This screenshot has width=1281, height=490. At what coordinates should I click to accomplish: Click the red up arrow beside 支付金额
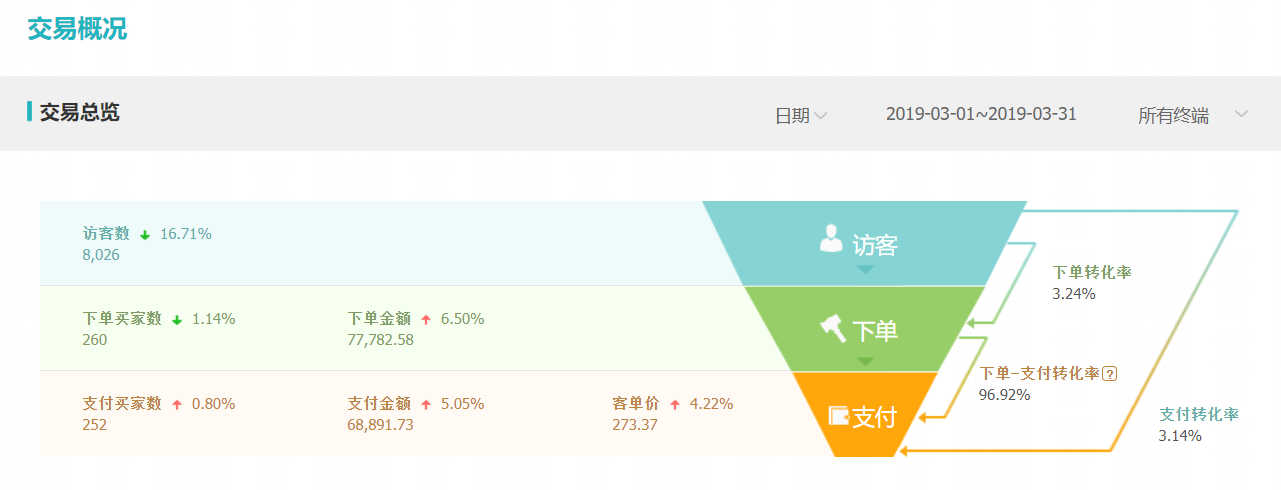tap(426, 404)
